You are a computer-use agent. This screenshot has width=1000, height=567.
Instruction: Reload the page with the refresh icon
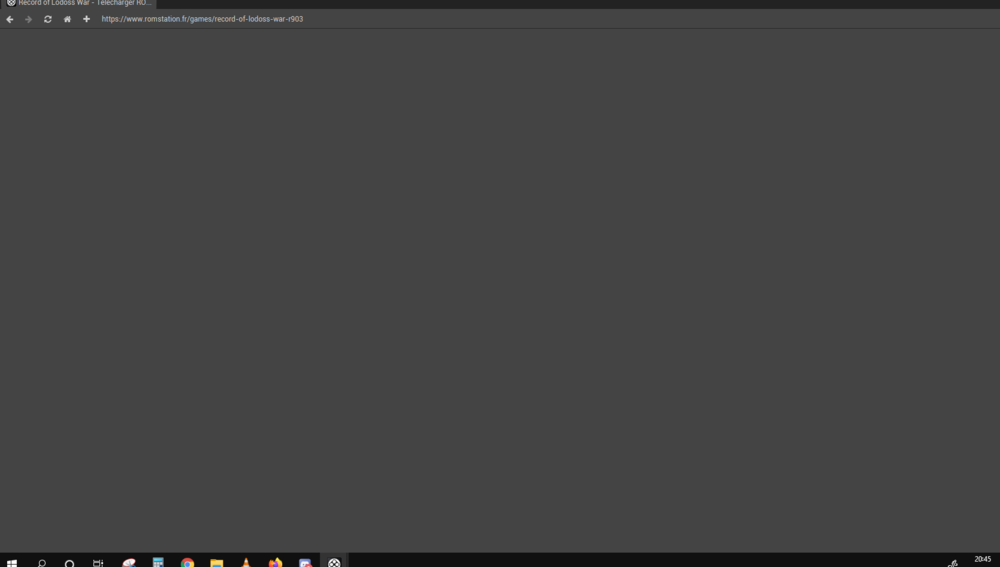(x=48, y=19)
